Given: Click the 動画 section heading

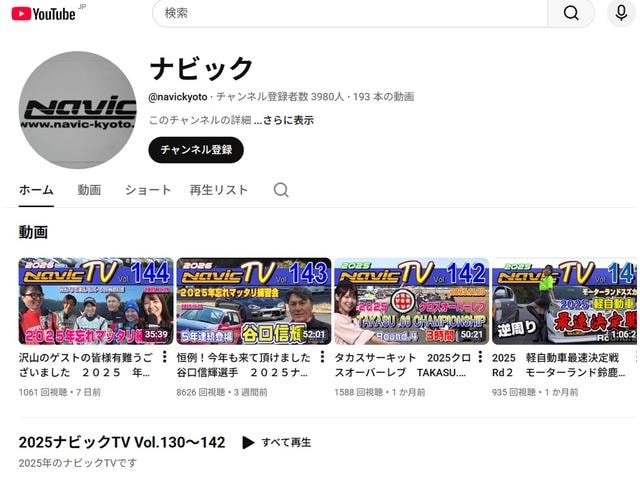Looking at the screenshot, I should (x=33, y=232).
